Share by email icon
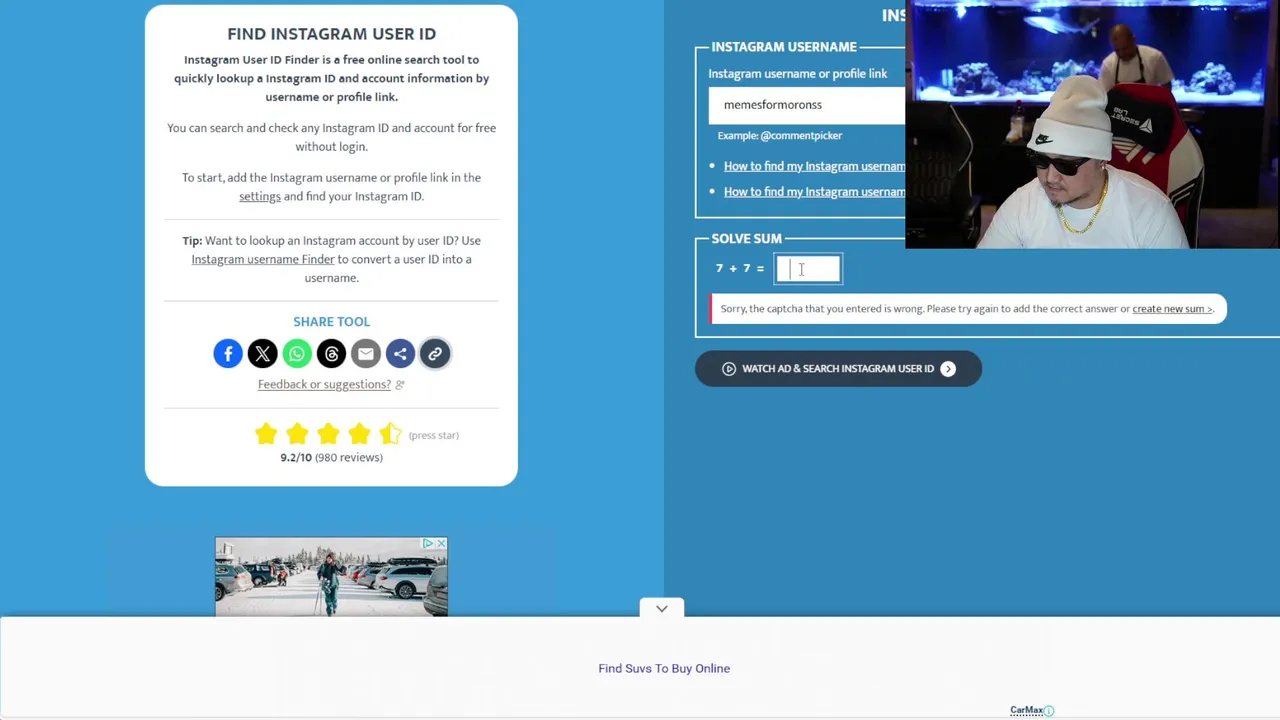This screenshot has height=720, width=1280. pyautogui.click(x=366, y=354)
